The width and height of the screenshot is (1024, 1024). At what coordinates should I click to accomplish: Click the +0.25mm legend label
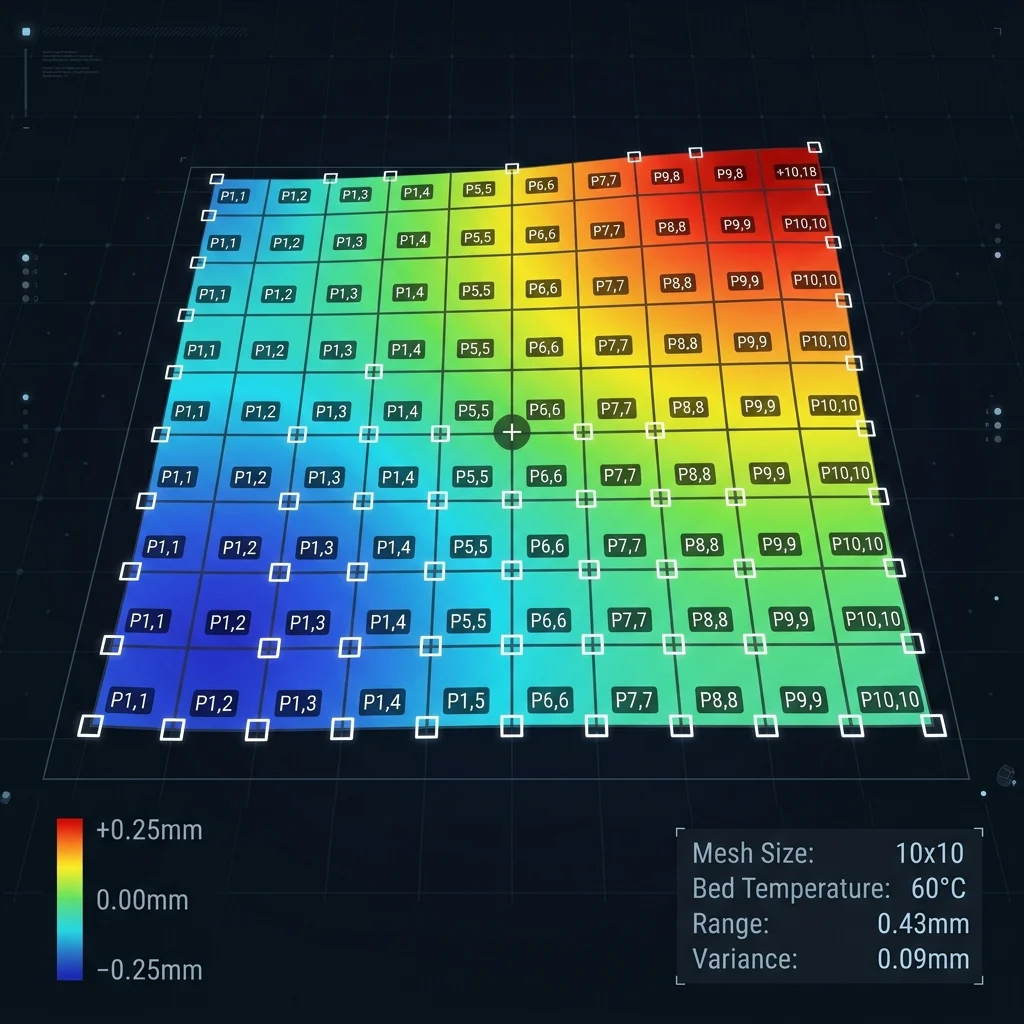149,830
